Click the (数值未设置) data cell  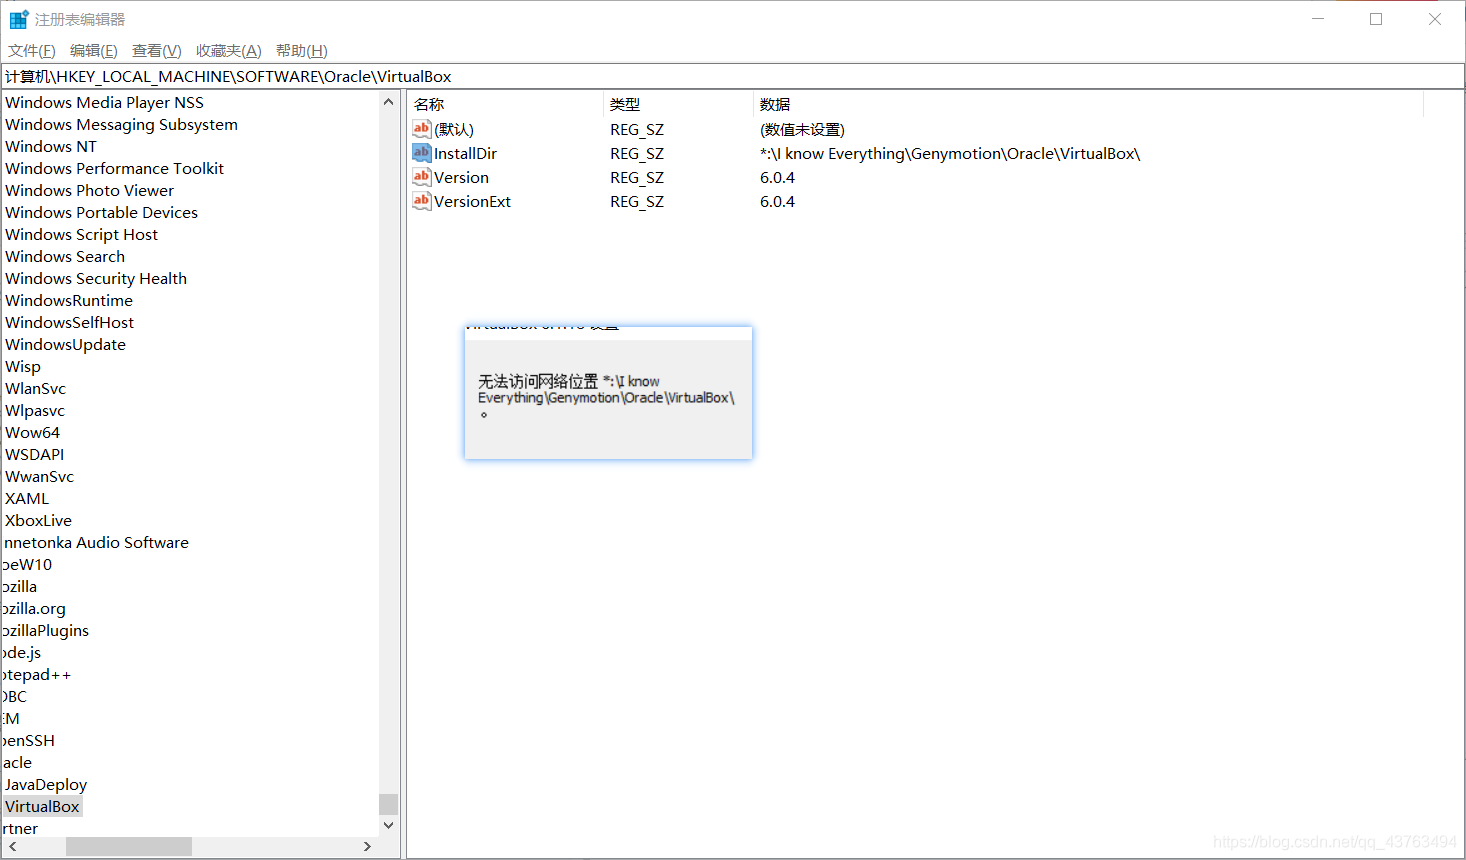(802, 129)
